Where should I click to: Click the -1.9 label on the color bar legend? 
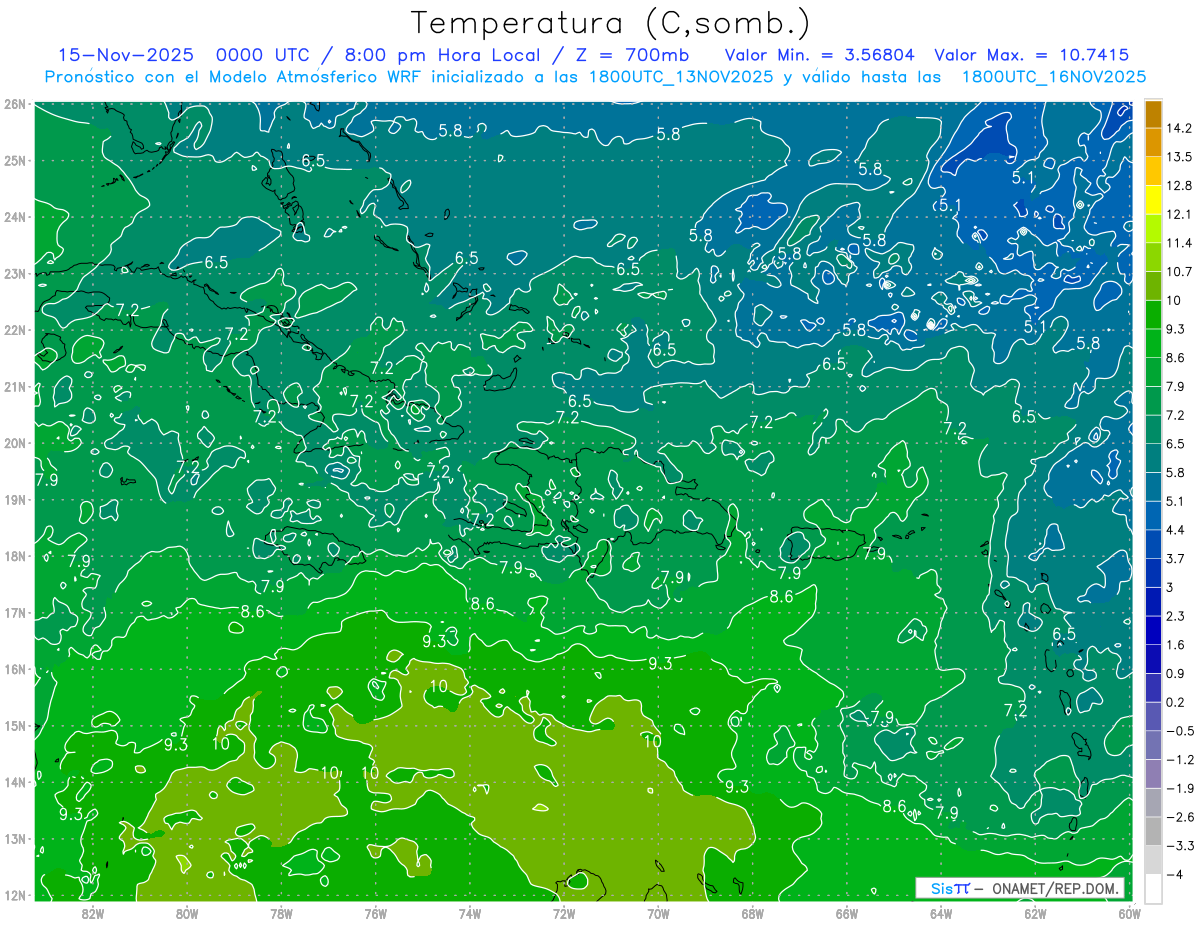coord(1179,788)
